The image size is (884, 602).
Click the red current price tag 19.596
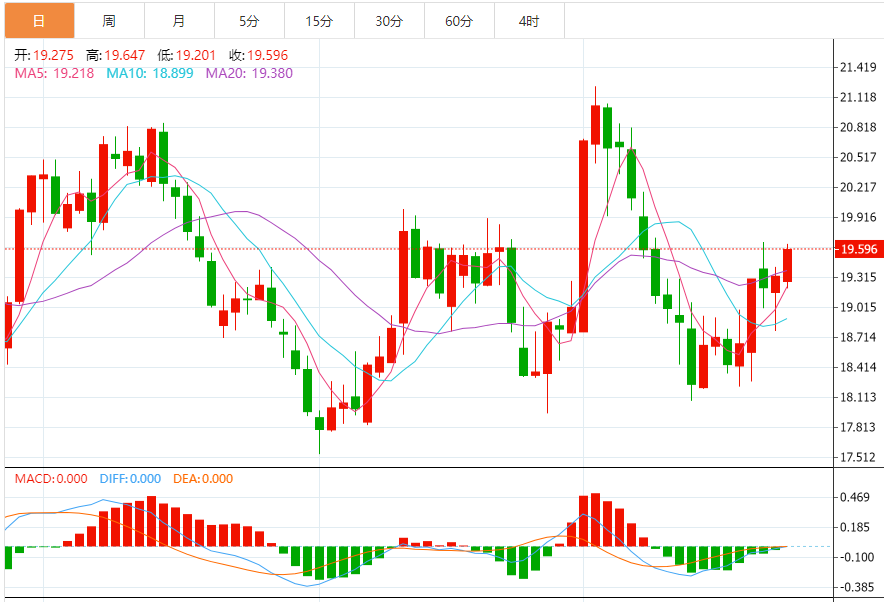coord(859,249)
